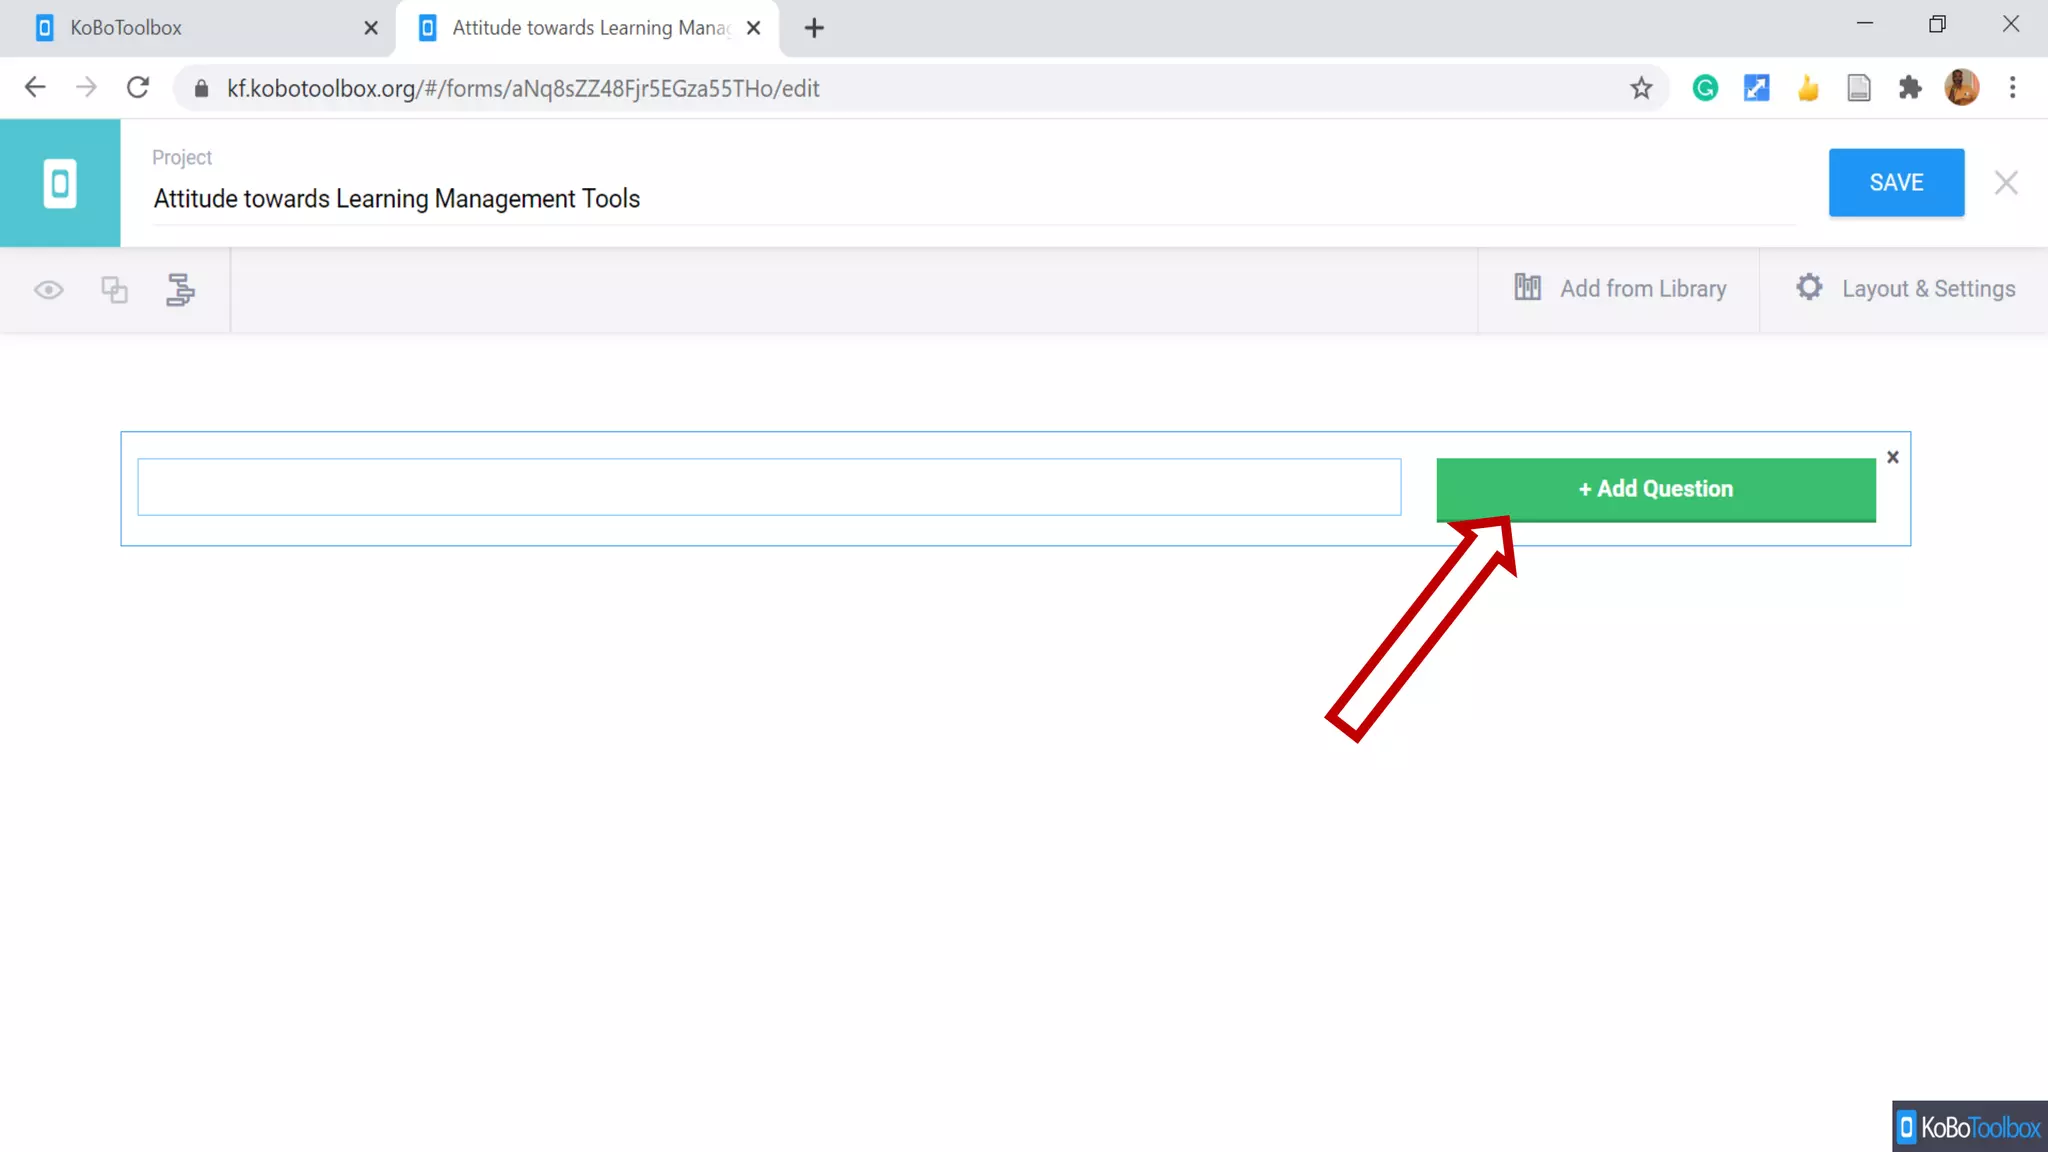Open a new browser tab
This screenshot has height=1152, width=2048.
tap(814, 28)
